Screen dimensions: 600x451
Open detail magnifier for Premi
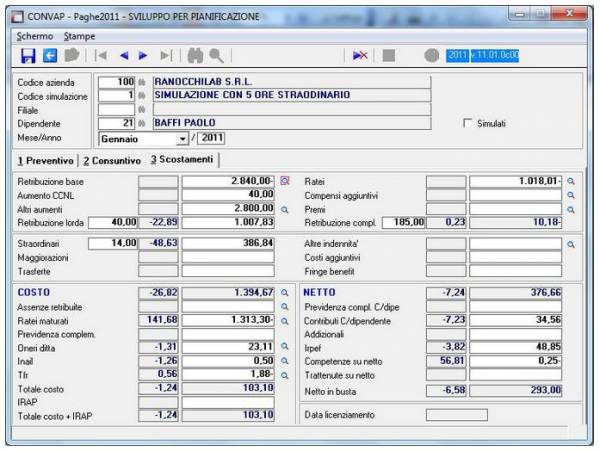tap(571, 210)
